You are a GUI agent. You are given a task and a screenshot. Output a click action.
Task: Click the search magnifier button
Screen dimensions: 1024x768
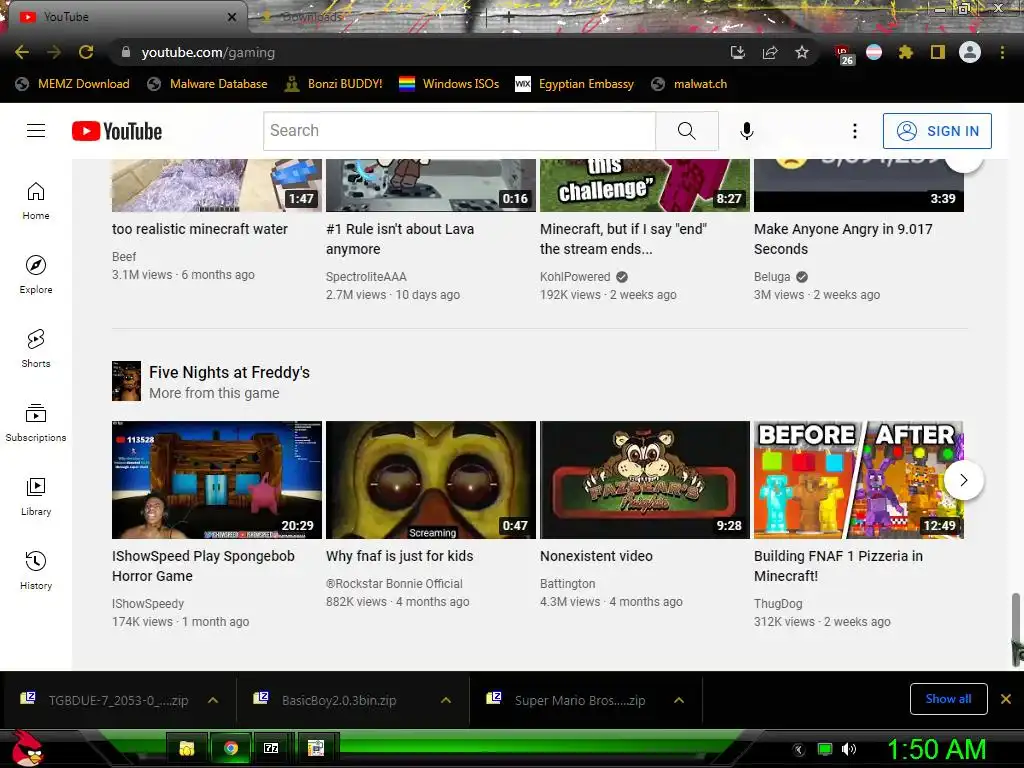coord(686,131)
